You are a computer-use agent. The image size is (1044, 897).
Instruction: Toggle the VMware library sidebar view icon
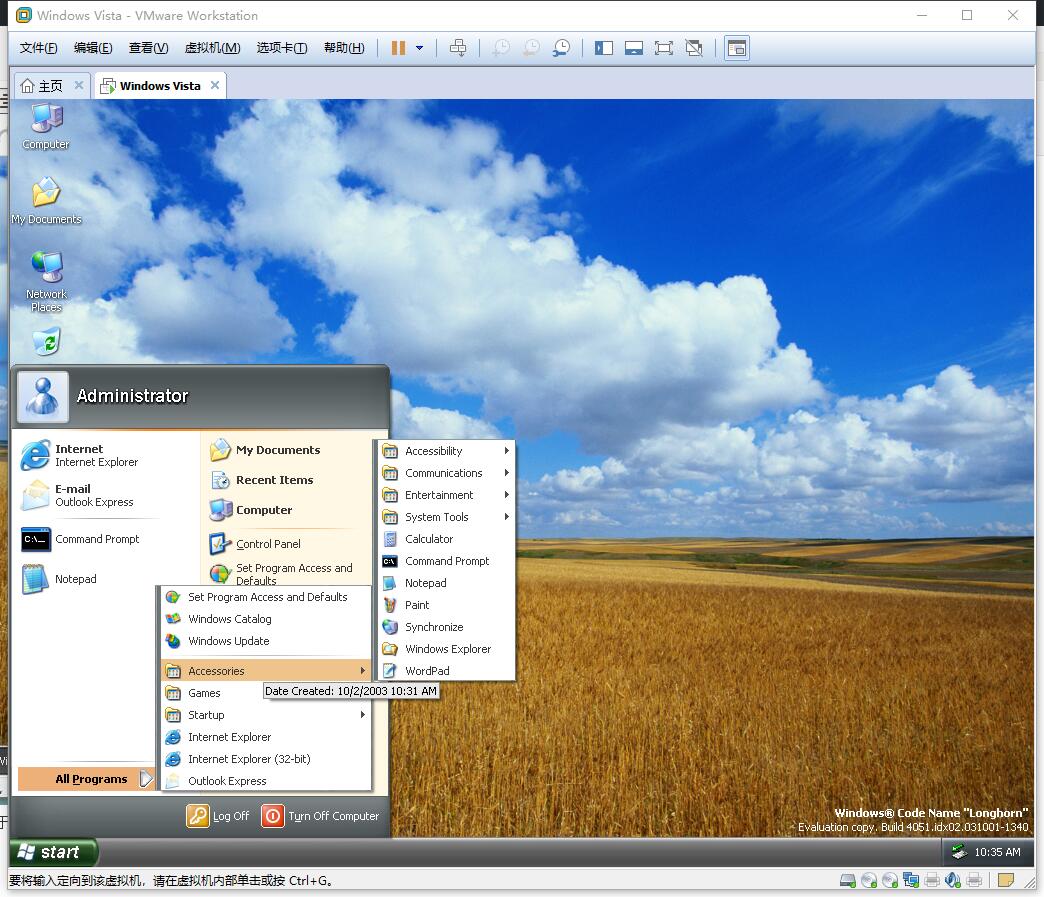coord(604,48)
